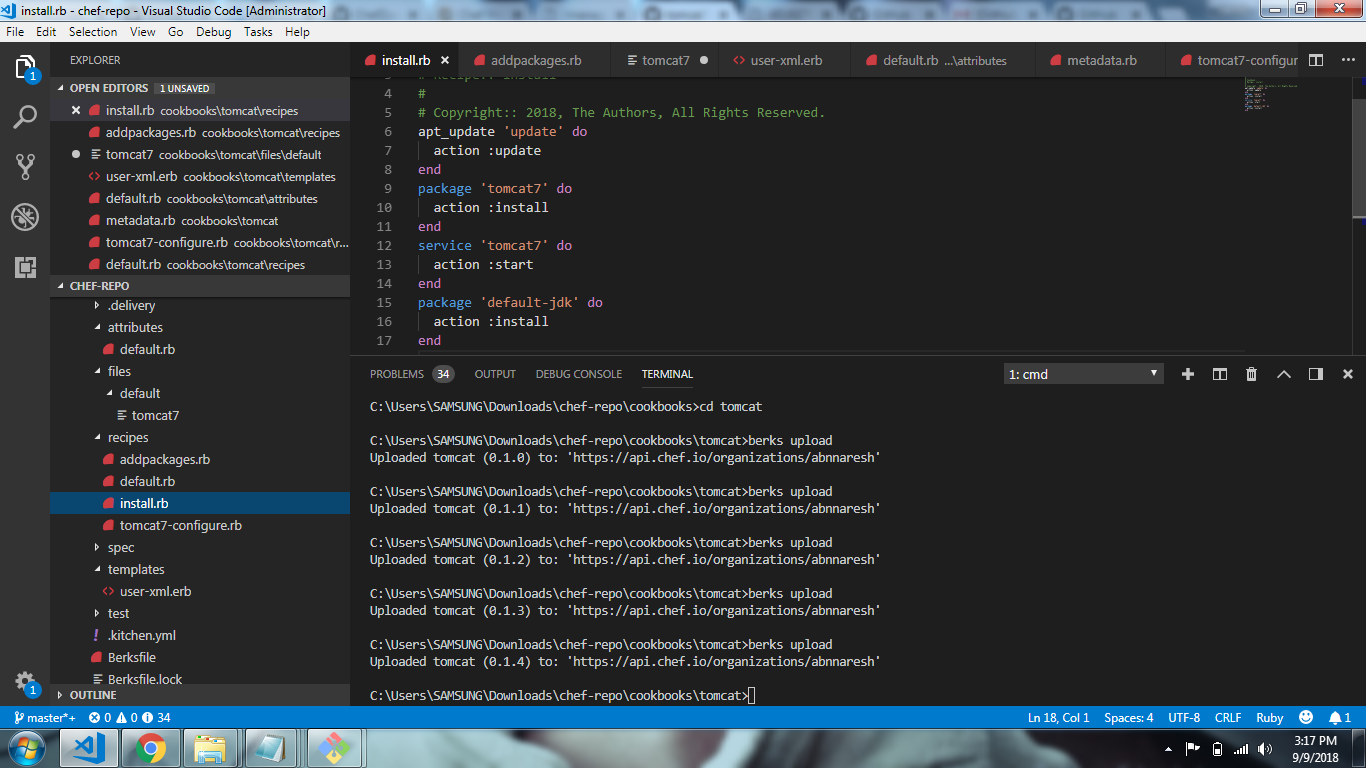The image size is (1366, 768).
Task: Open the Tasks menu
Action: (x=258, y=31)
